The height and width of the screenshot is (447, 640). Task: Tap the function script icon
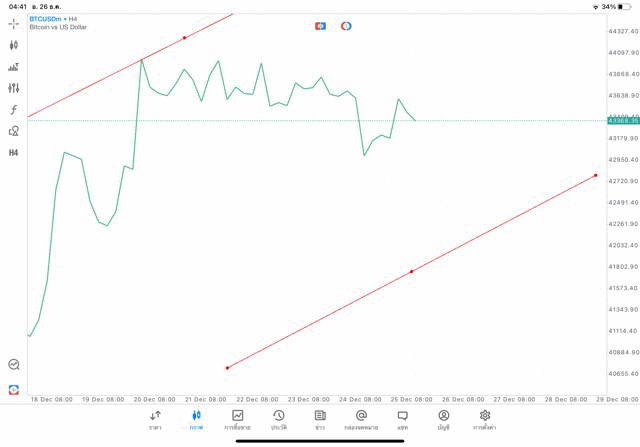[14, 110]
